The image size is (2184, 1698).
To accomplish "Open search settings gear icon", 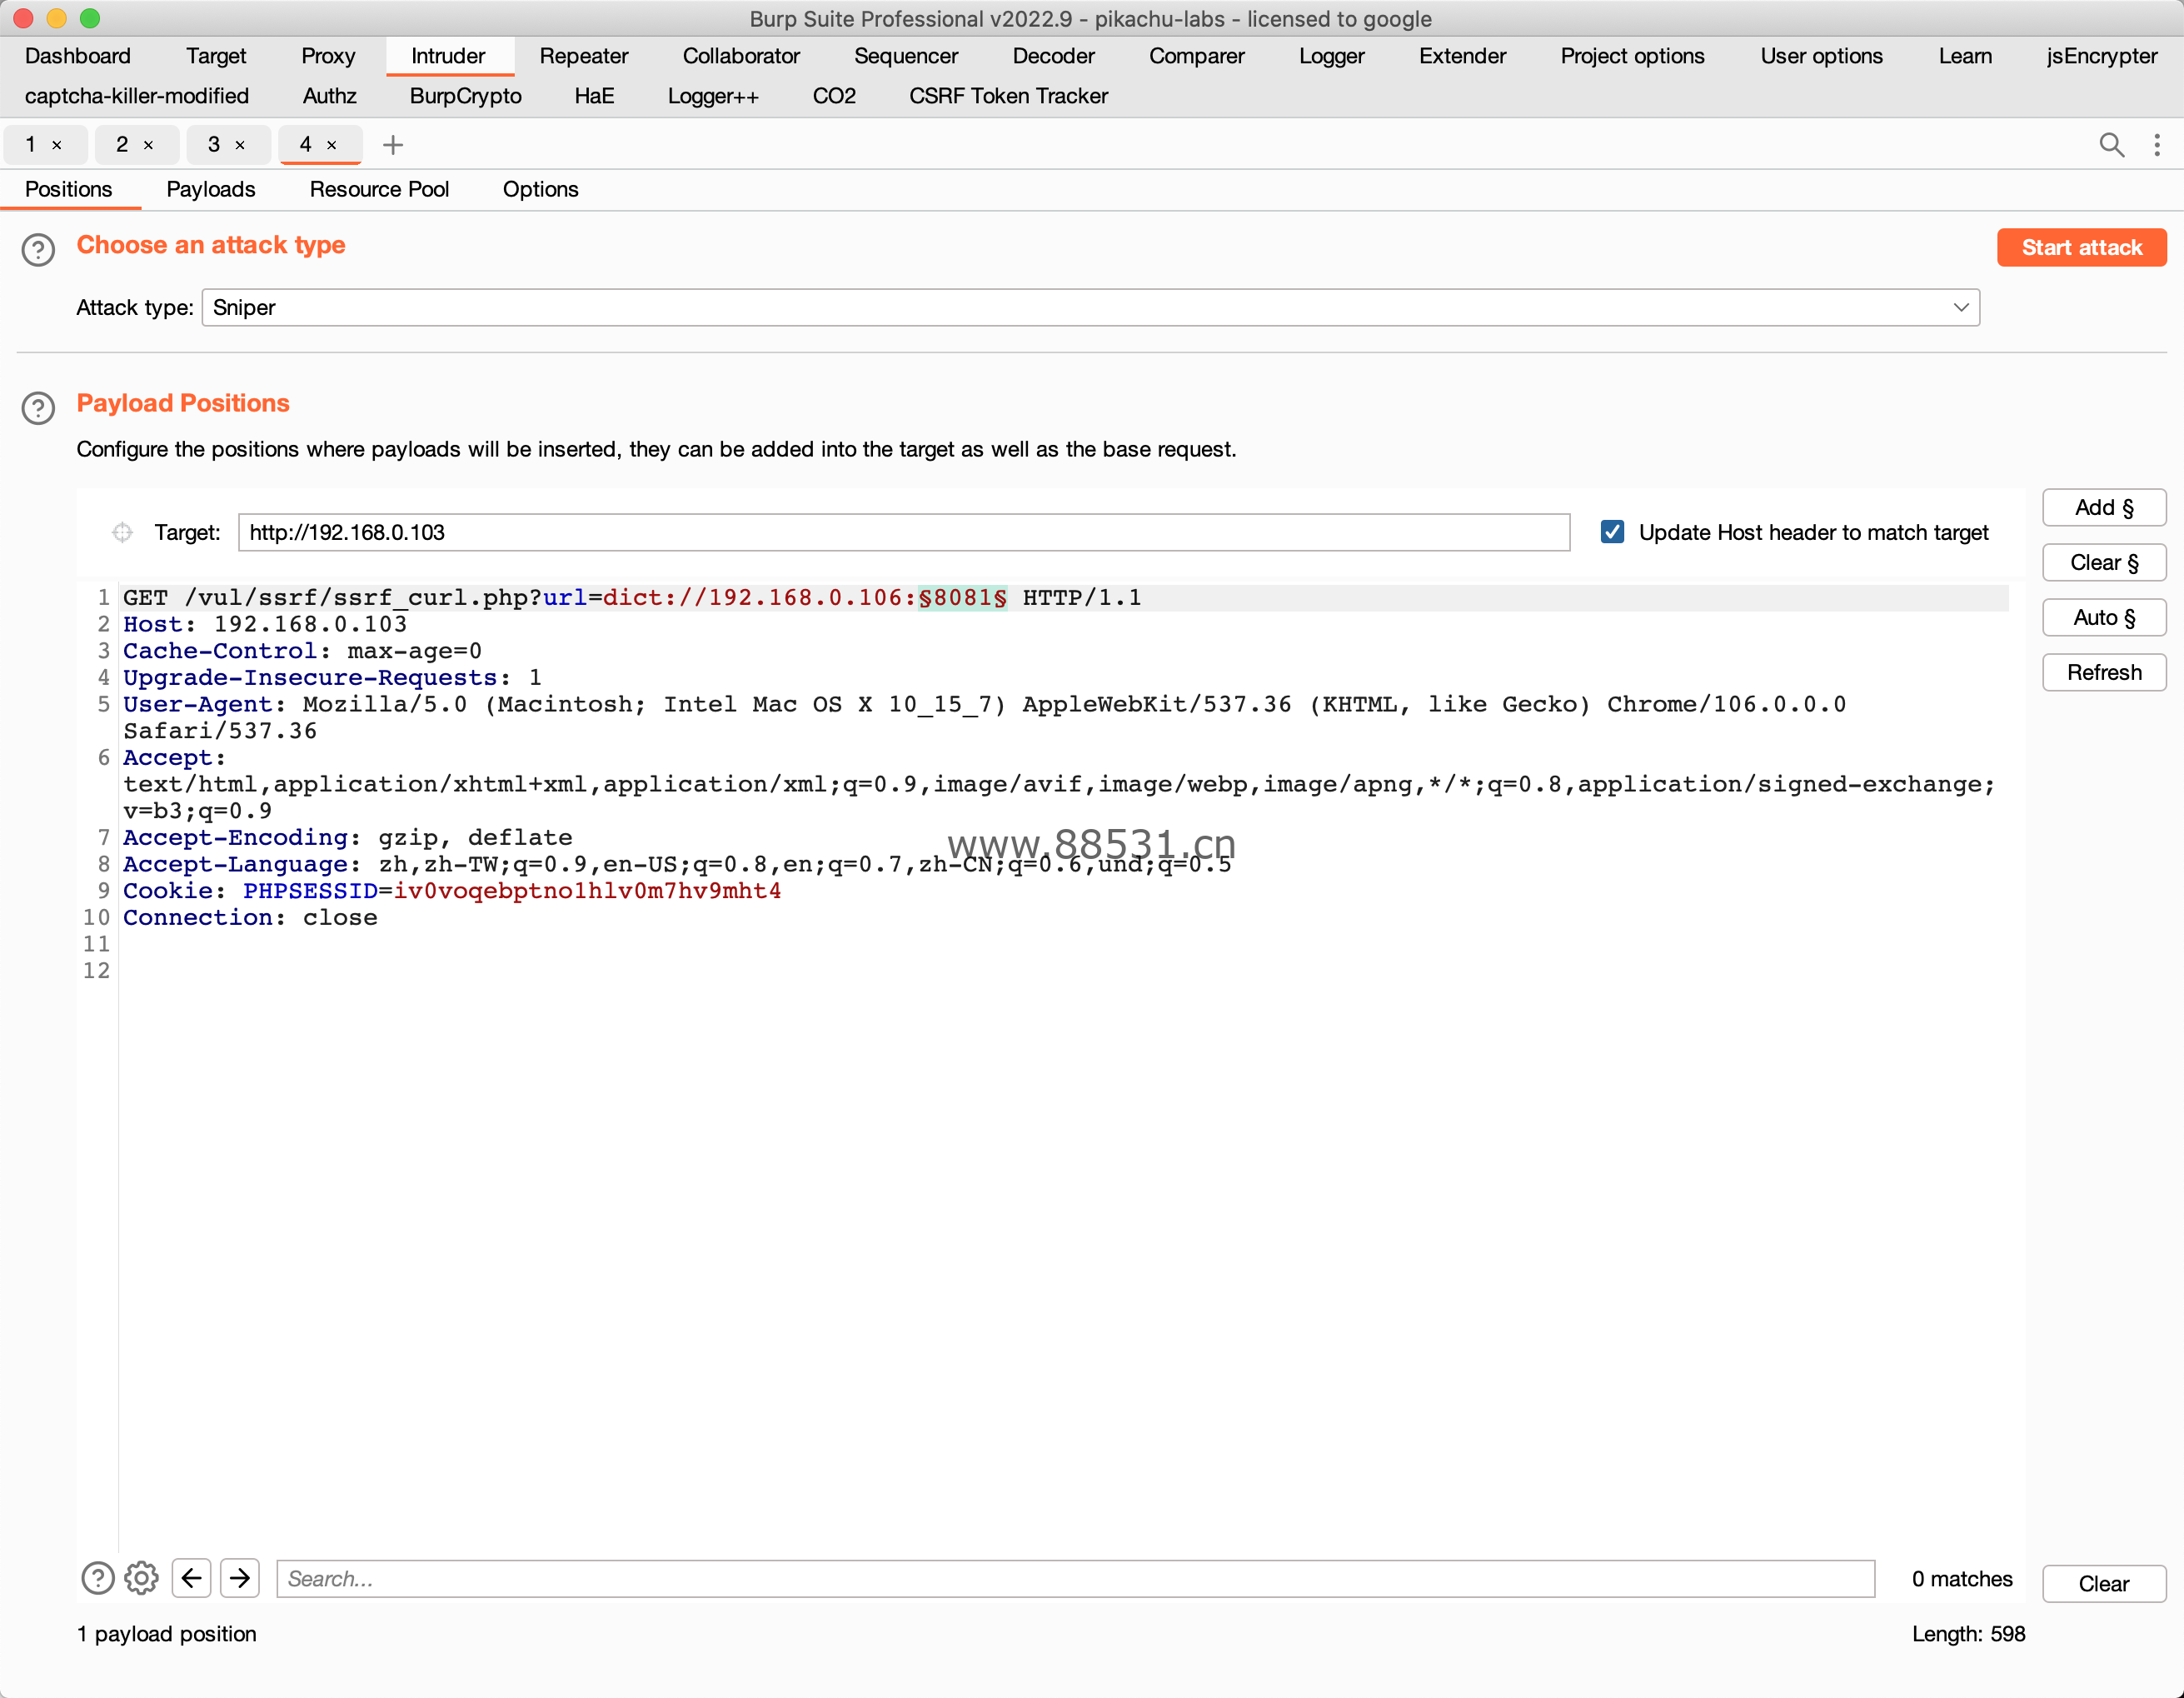I will [x=141, y=1578].
